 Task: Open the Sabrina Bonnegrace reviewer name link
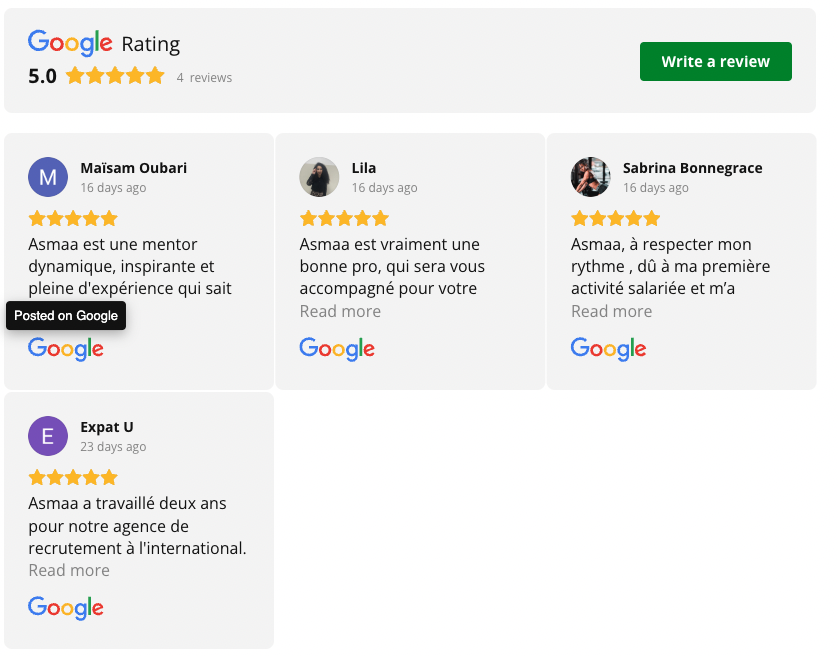pos(692,168)
